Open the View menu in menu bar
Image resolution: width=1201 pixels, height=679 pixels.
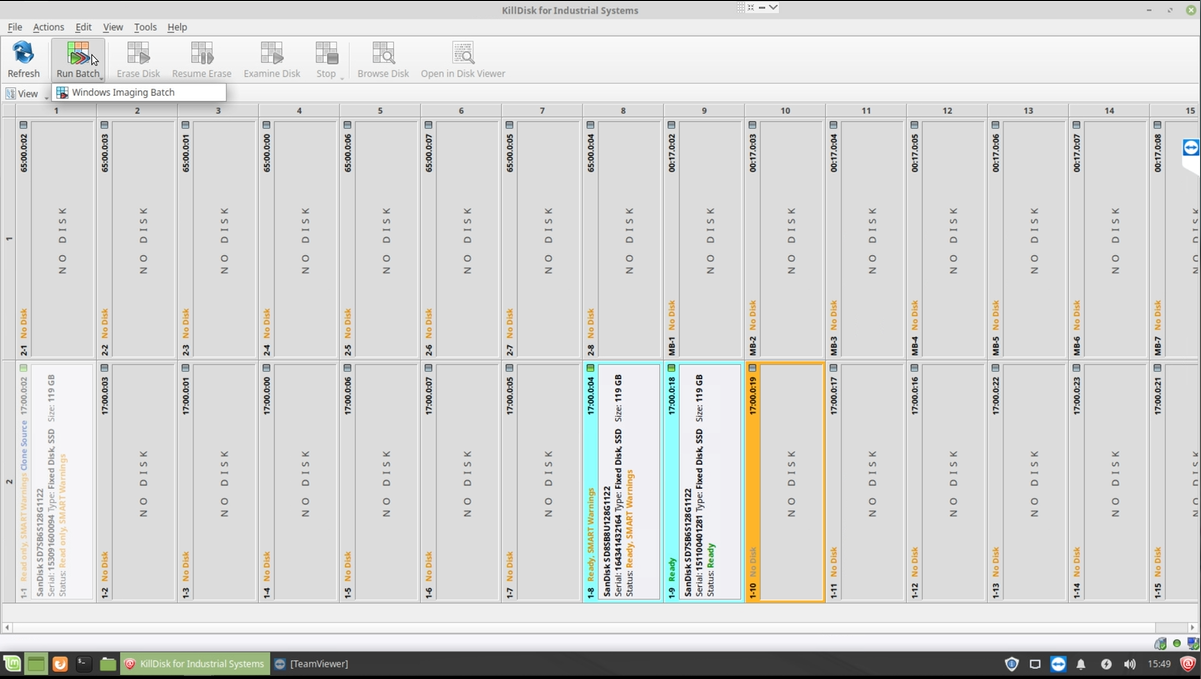[113, 27]
